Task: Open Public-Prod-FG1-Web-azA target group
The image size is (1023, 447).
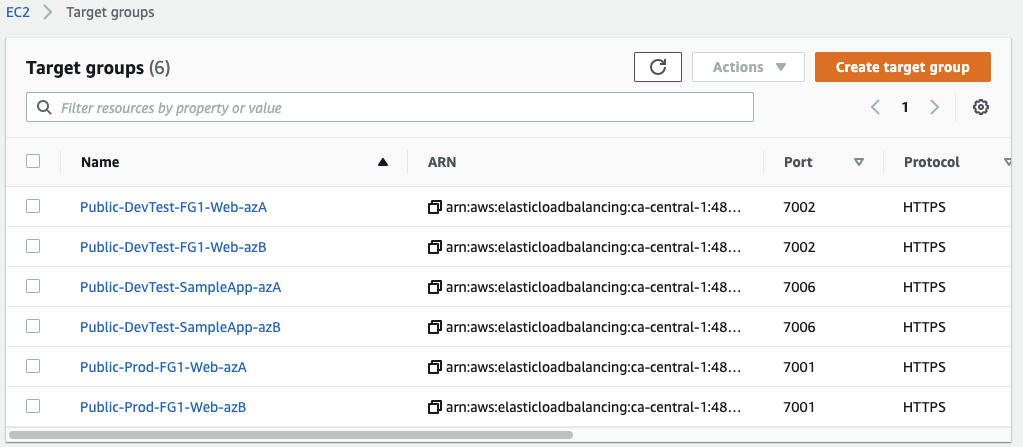Action: tap(163, 367)
